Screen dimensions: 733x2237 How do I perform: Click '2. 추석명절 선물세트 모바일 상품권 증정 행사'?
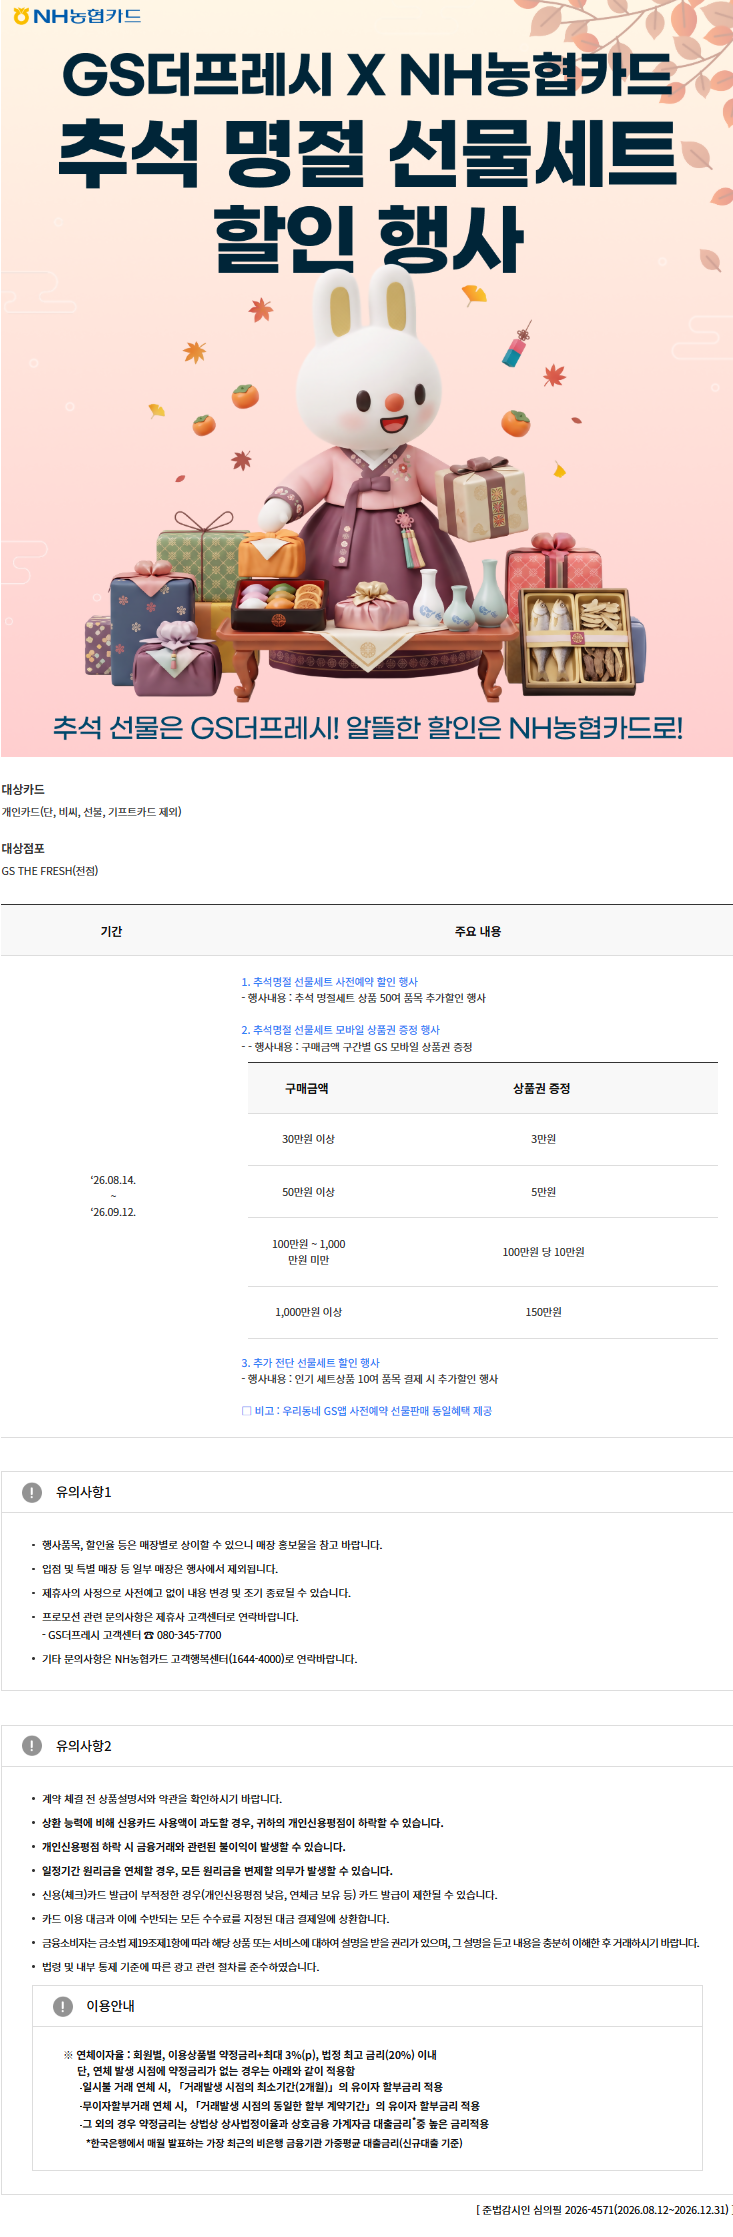pos(341,1030)
